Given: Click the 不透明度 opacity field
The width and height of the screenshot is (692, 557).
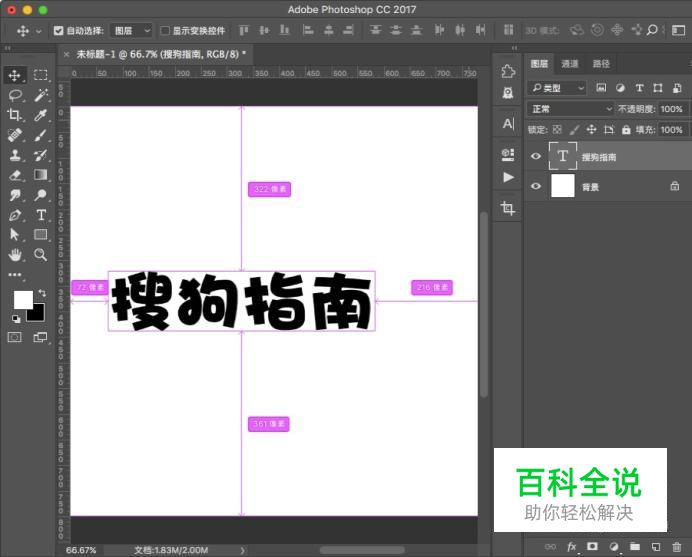Looking at the screenshot, I should tap(671, 109).
